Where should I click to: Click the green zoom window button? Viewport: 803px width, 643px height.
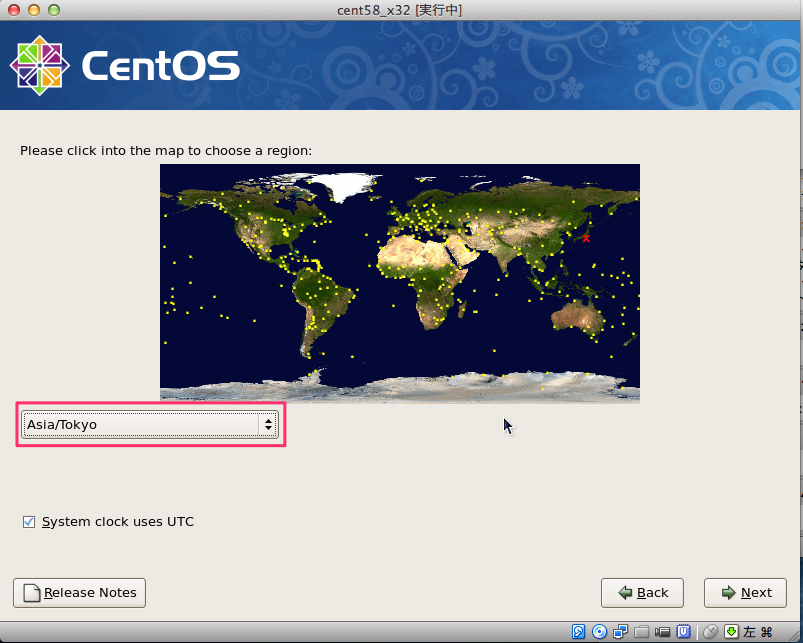54,10
